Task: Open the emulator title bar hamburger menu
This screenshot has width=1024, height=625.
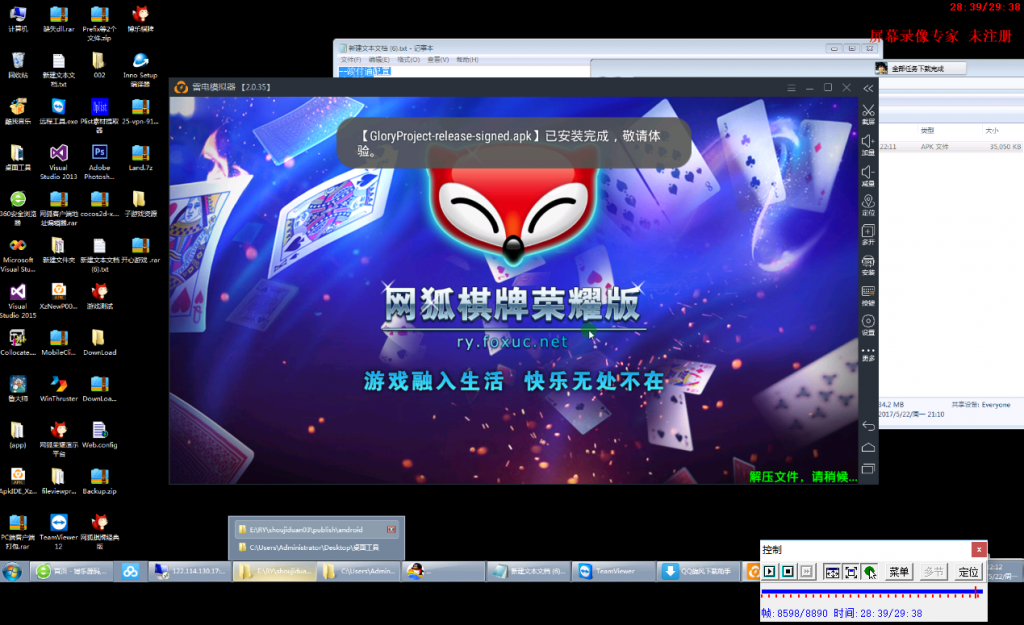Action: pos(791,88)
